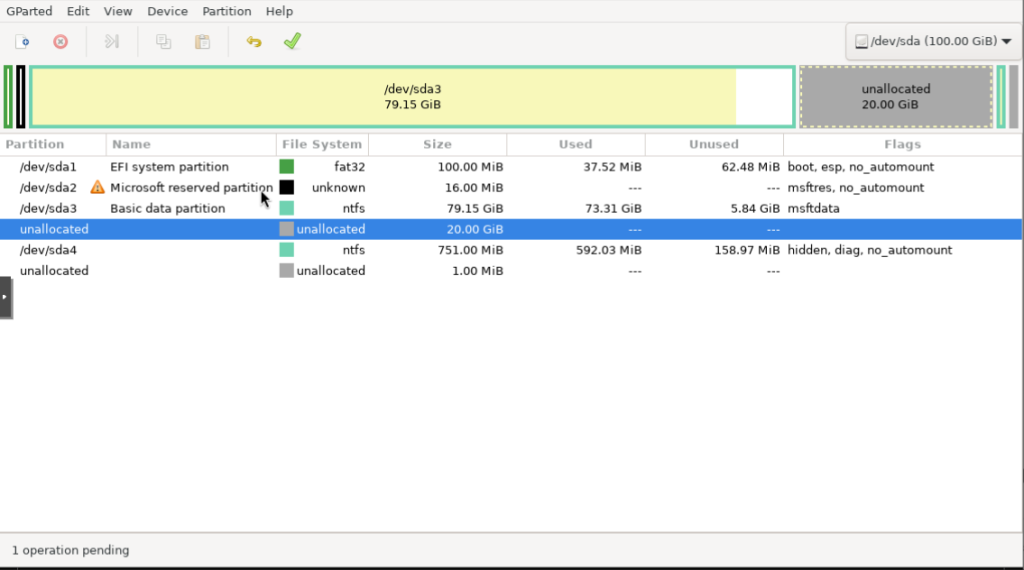Click the Resize/Move toolbar icon
Viewport: 1024px width, 570px height.
112,42
